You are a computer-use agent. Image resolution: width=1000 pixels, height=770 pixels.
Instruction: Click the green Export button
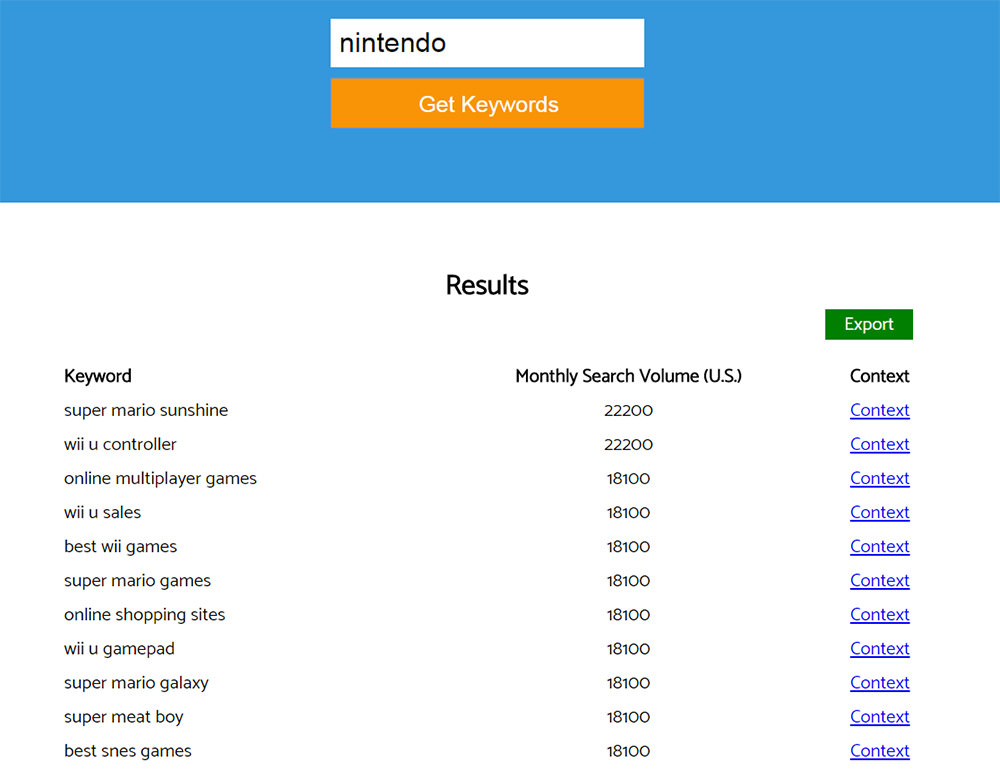pyautogui.click(x=869, y=324)
